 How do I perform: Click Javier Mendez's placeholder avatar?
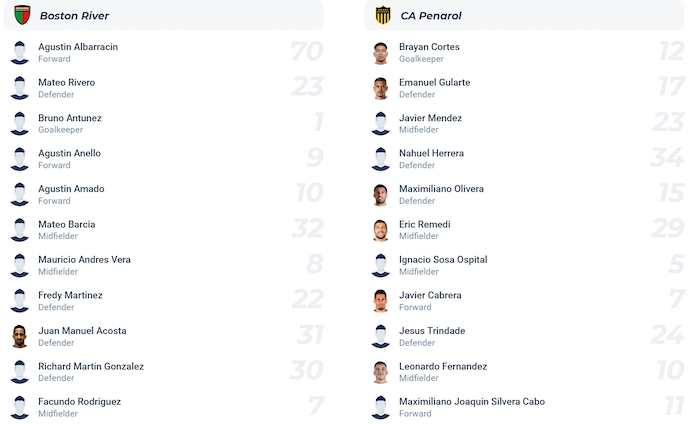pos(380,124)
